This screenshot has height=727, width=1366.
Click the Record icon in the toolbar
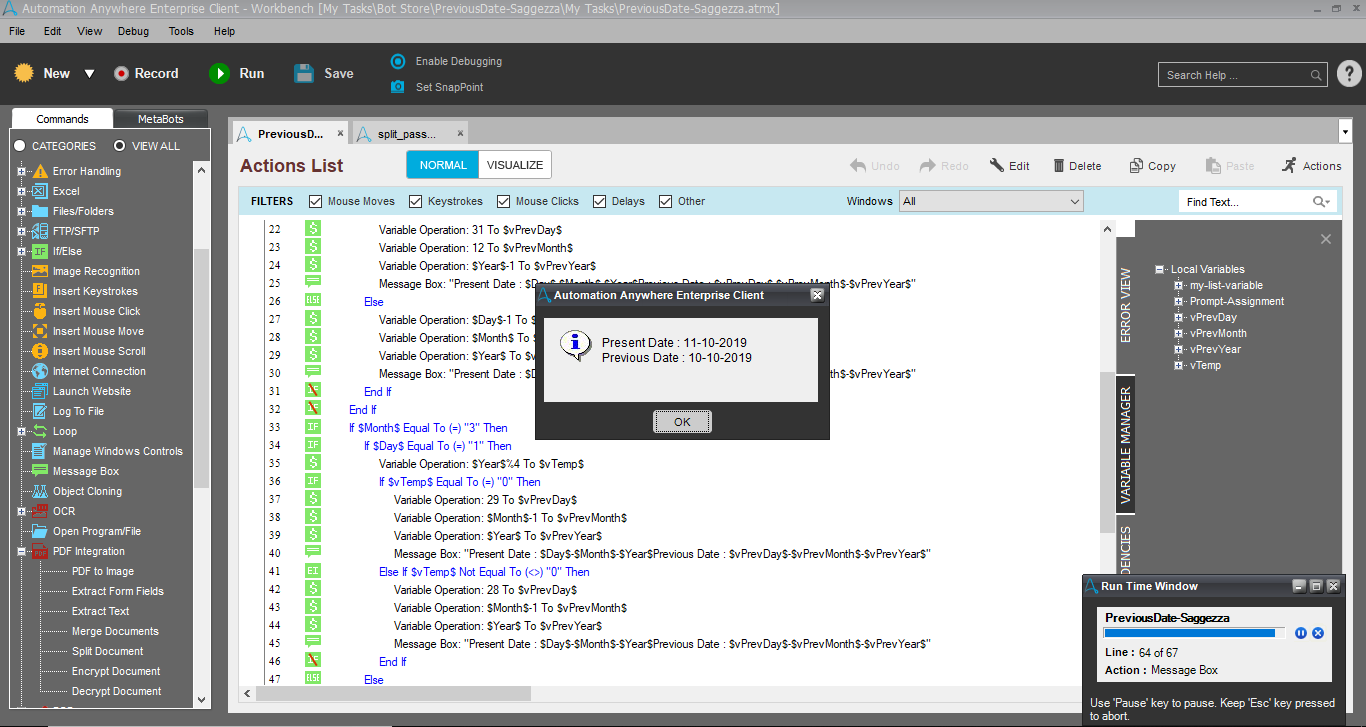[121, 73]
